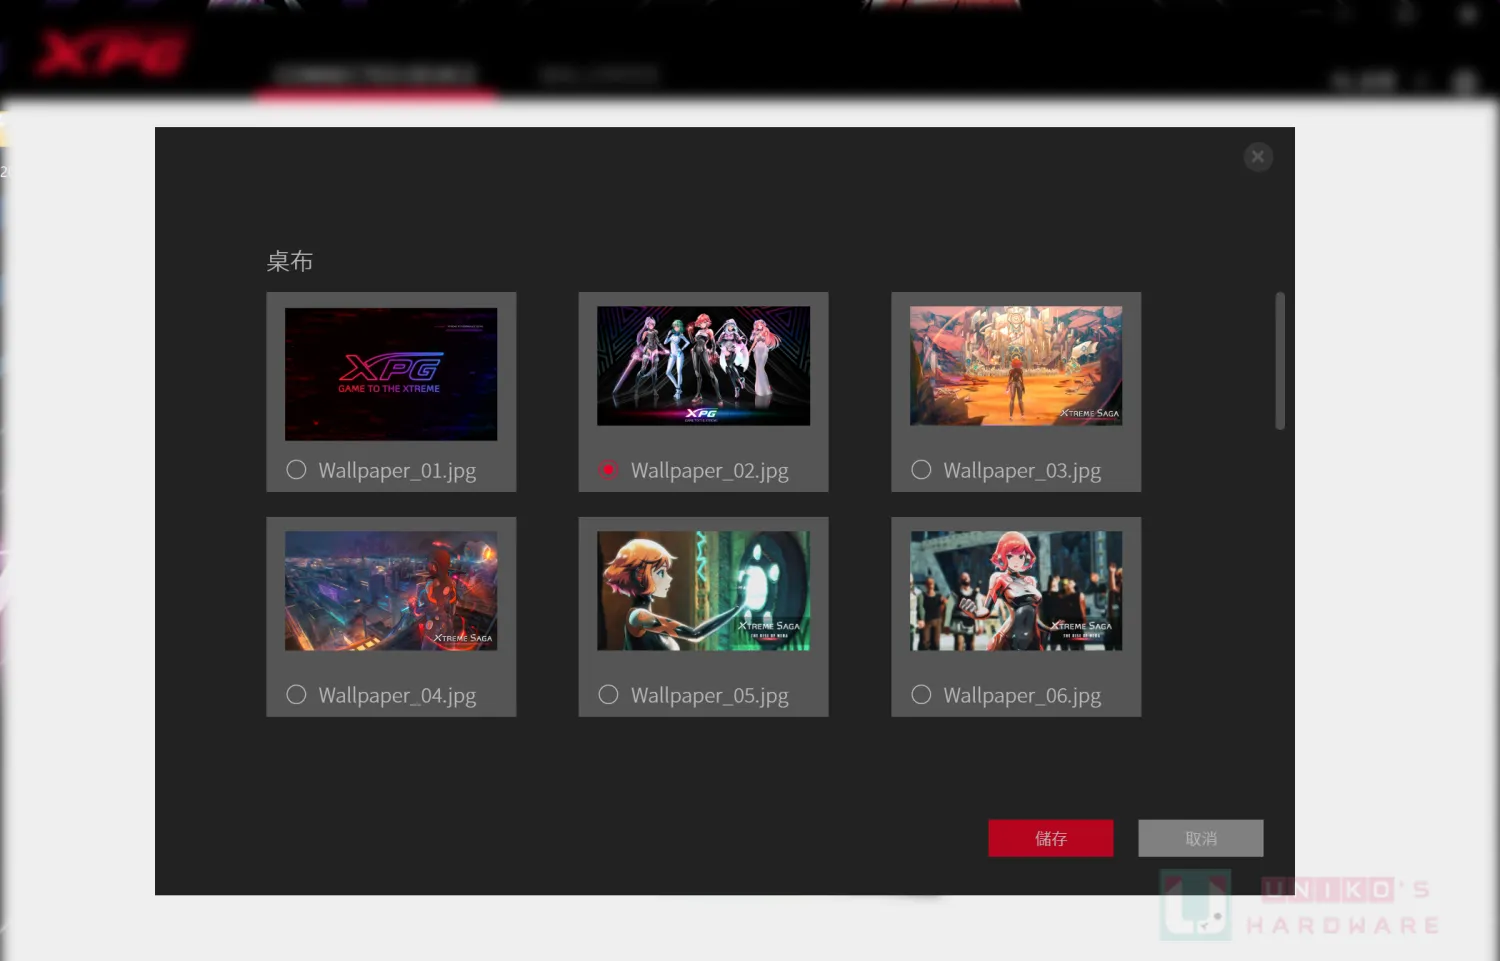Click the XPG logo thumbnail of Wallpaper_01
The height and width of the screenshot is (961, 1500).
click(391, 374)
